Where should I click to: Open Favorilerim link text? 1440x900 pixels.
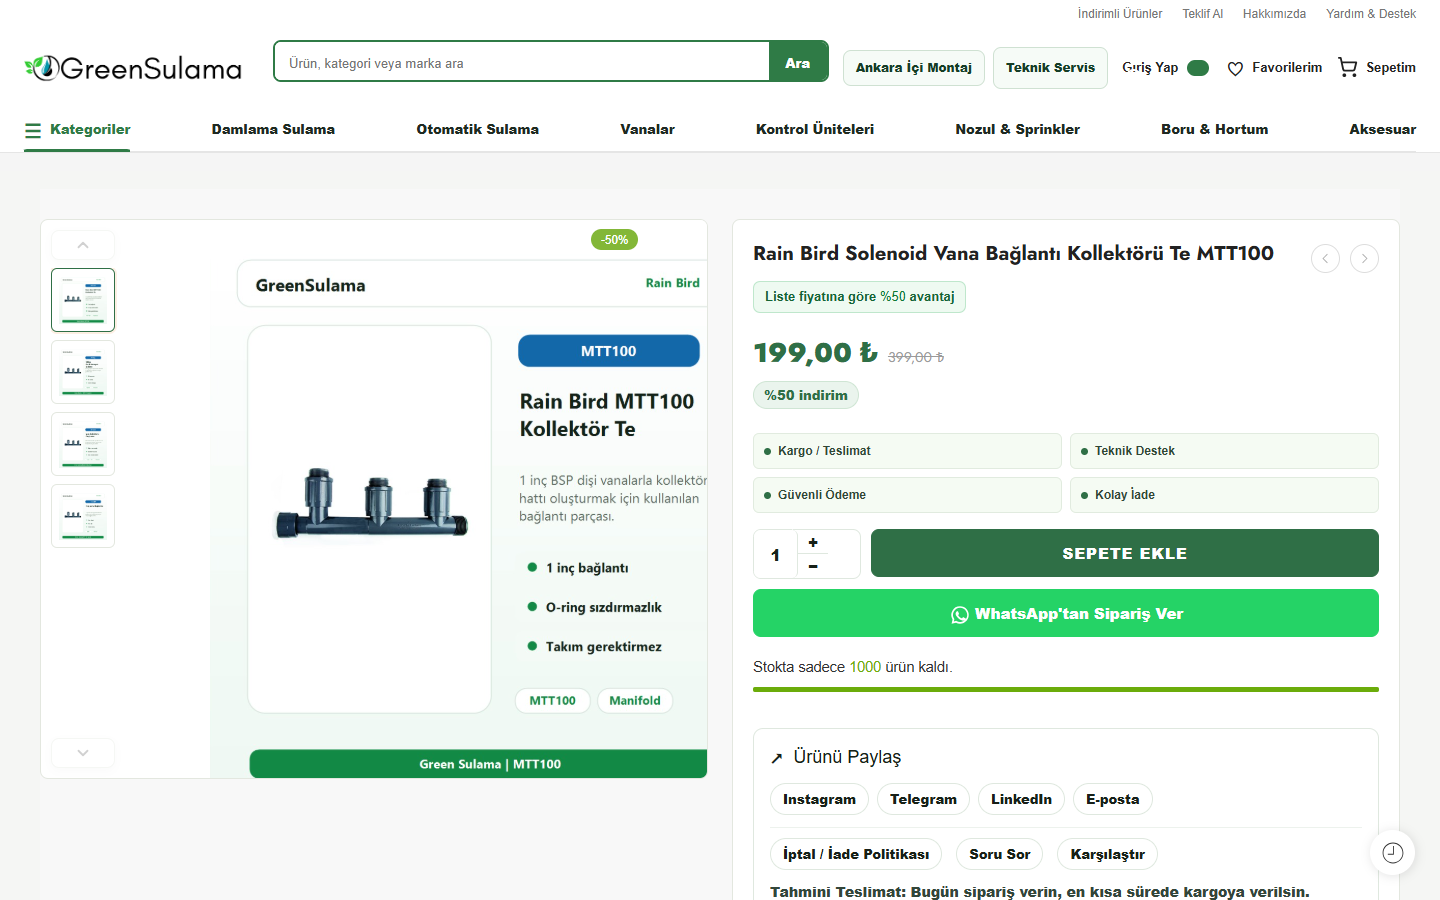click(x=1287, y=67)
